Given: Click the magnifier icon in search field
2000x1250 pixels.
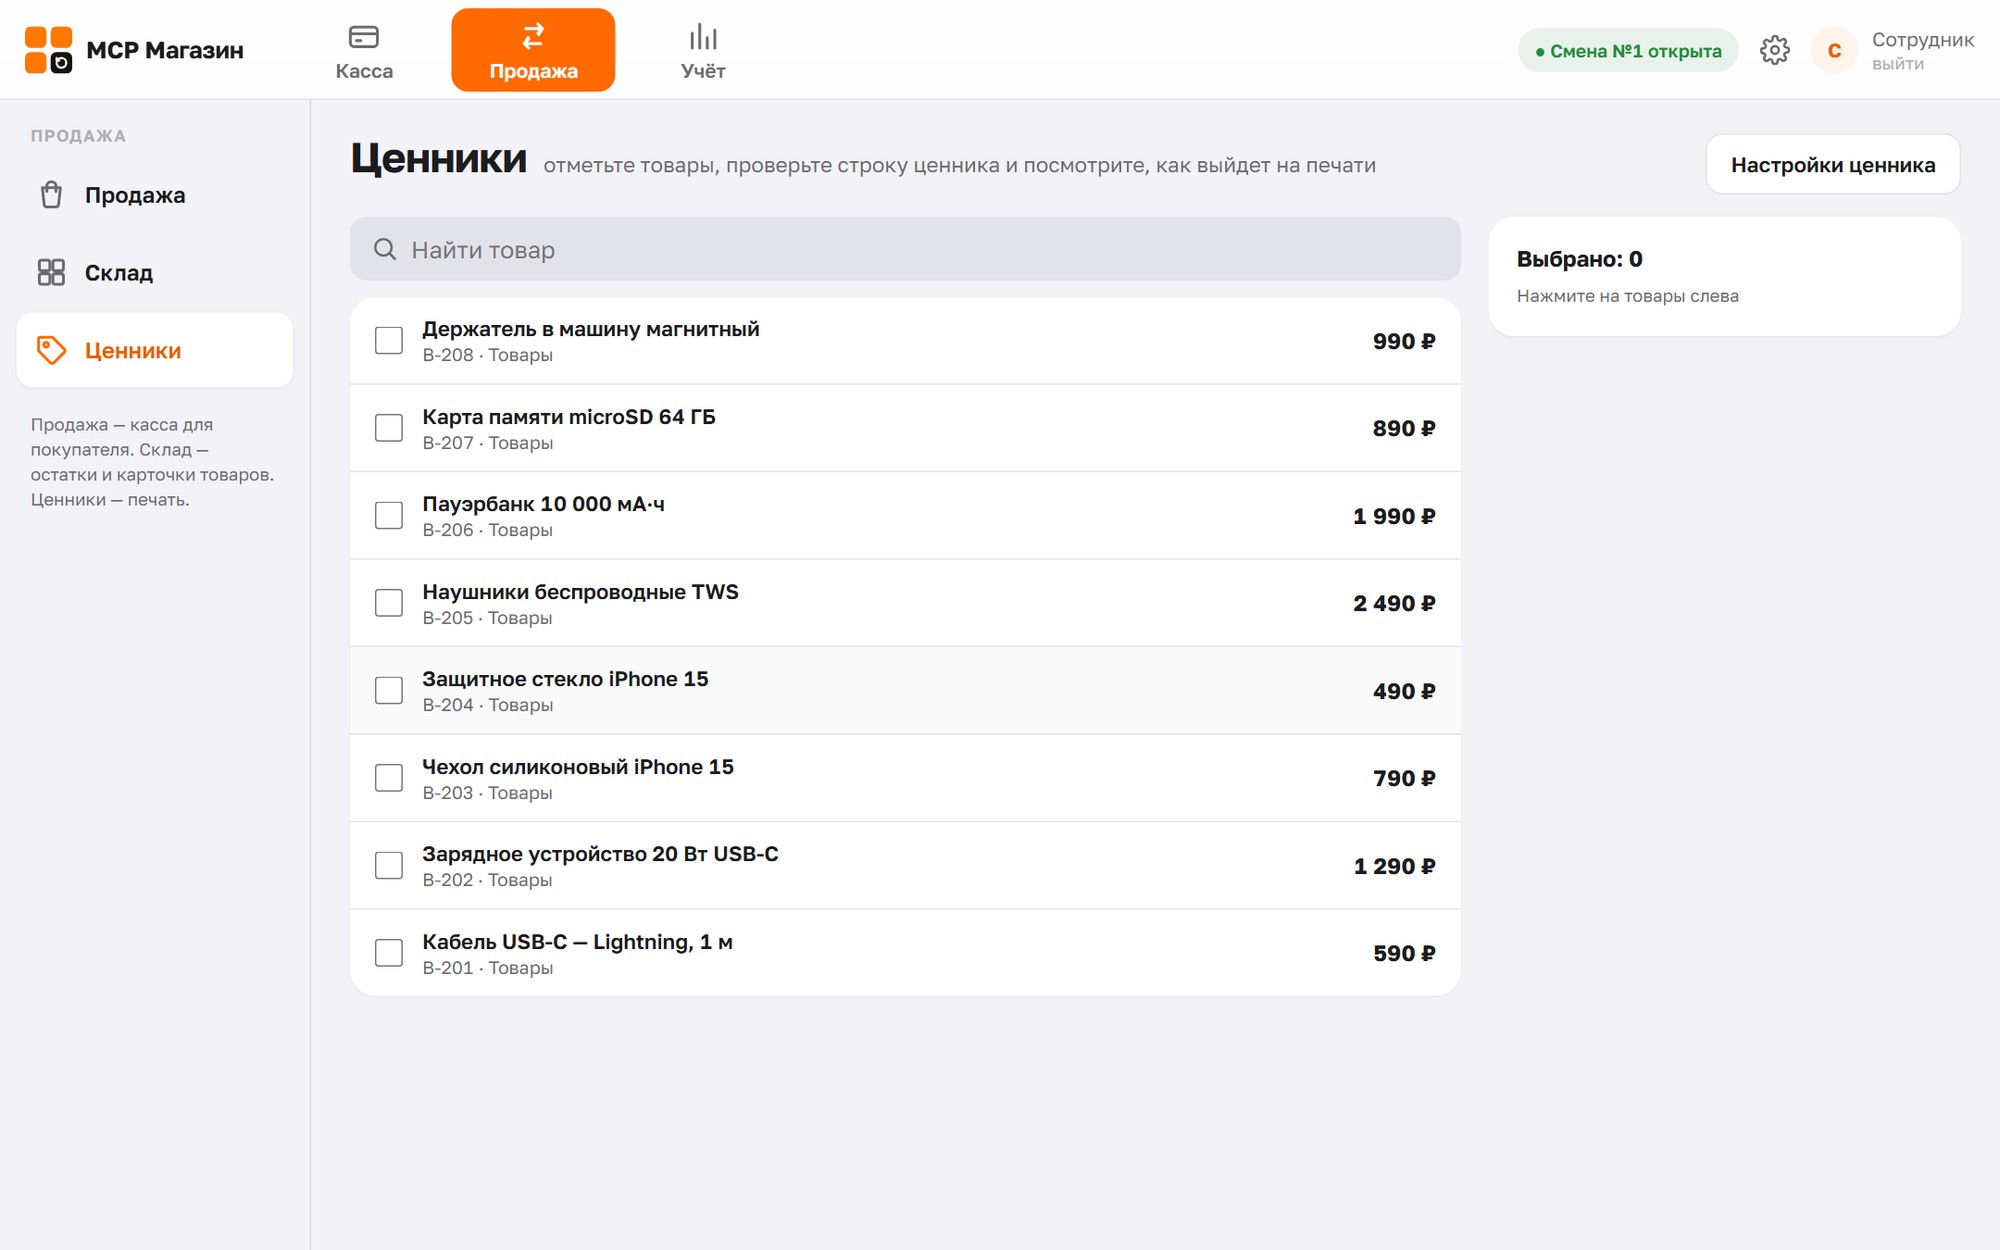Looking at the screenshot, I should click(x=385, y=249).
